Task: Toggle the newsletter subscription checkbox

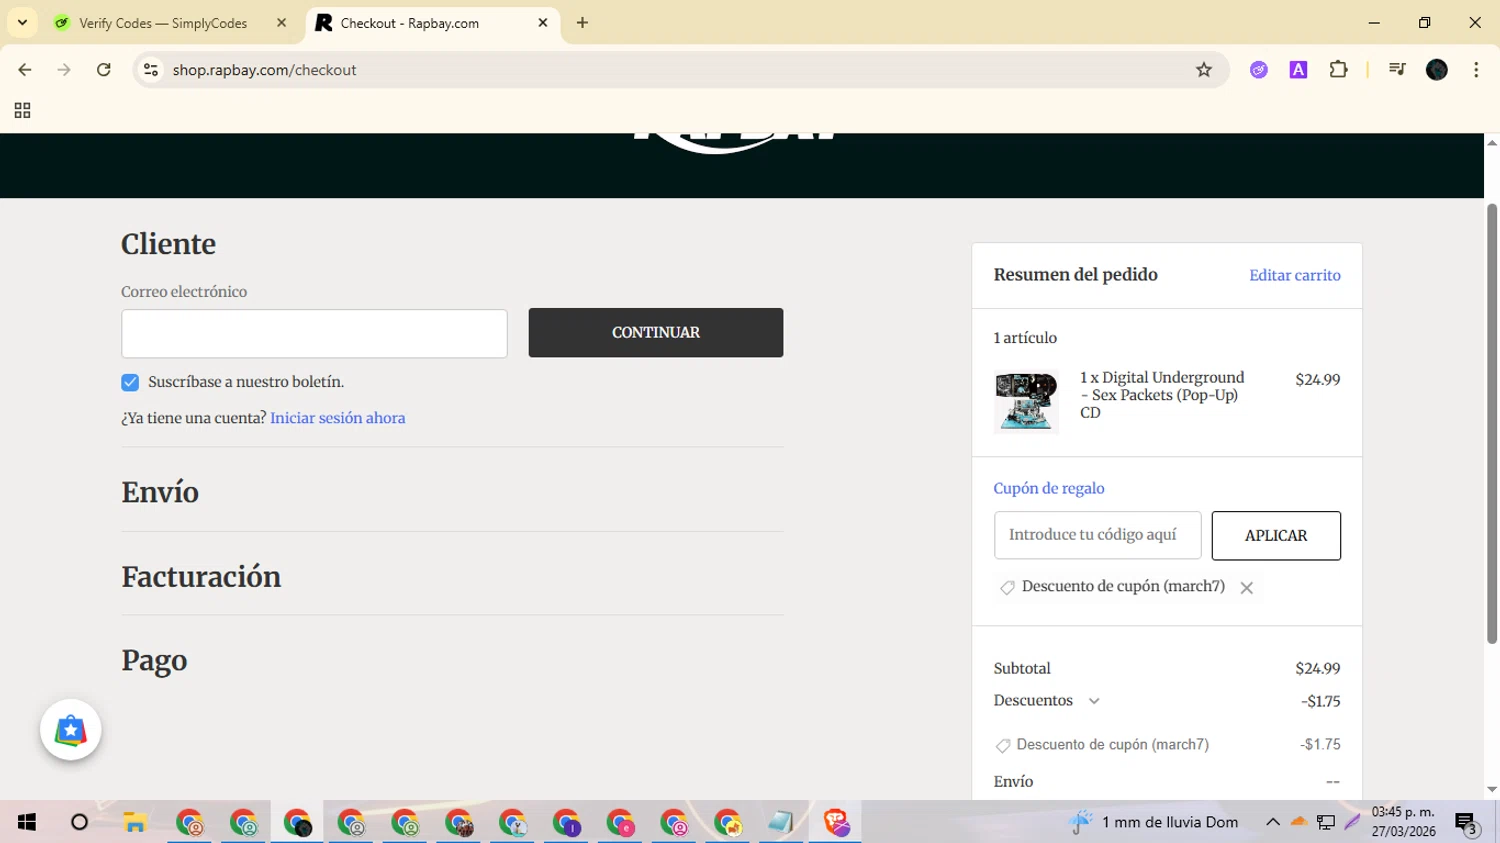Action: pos(130,382)
